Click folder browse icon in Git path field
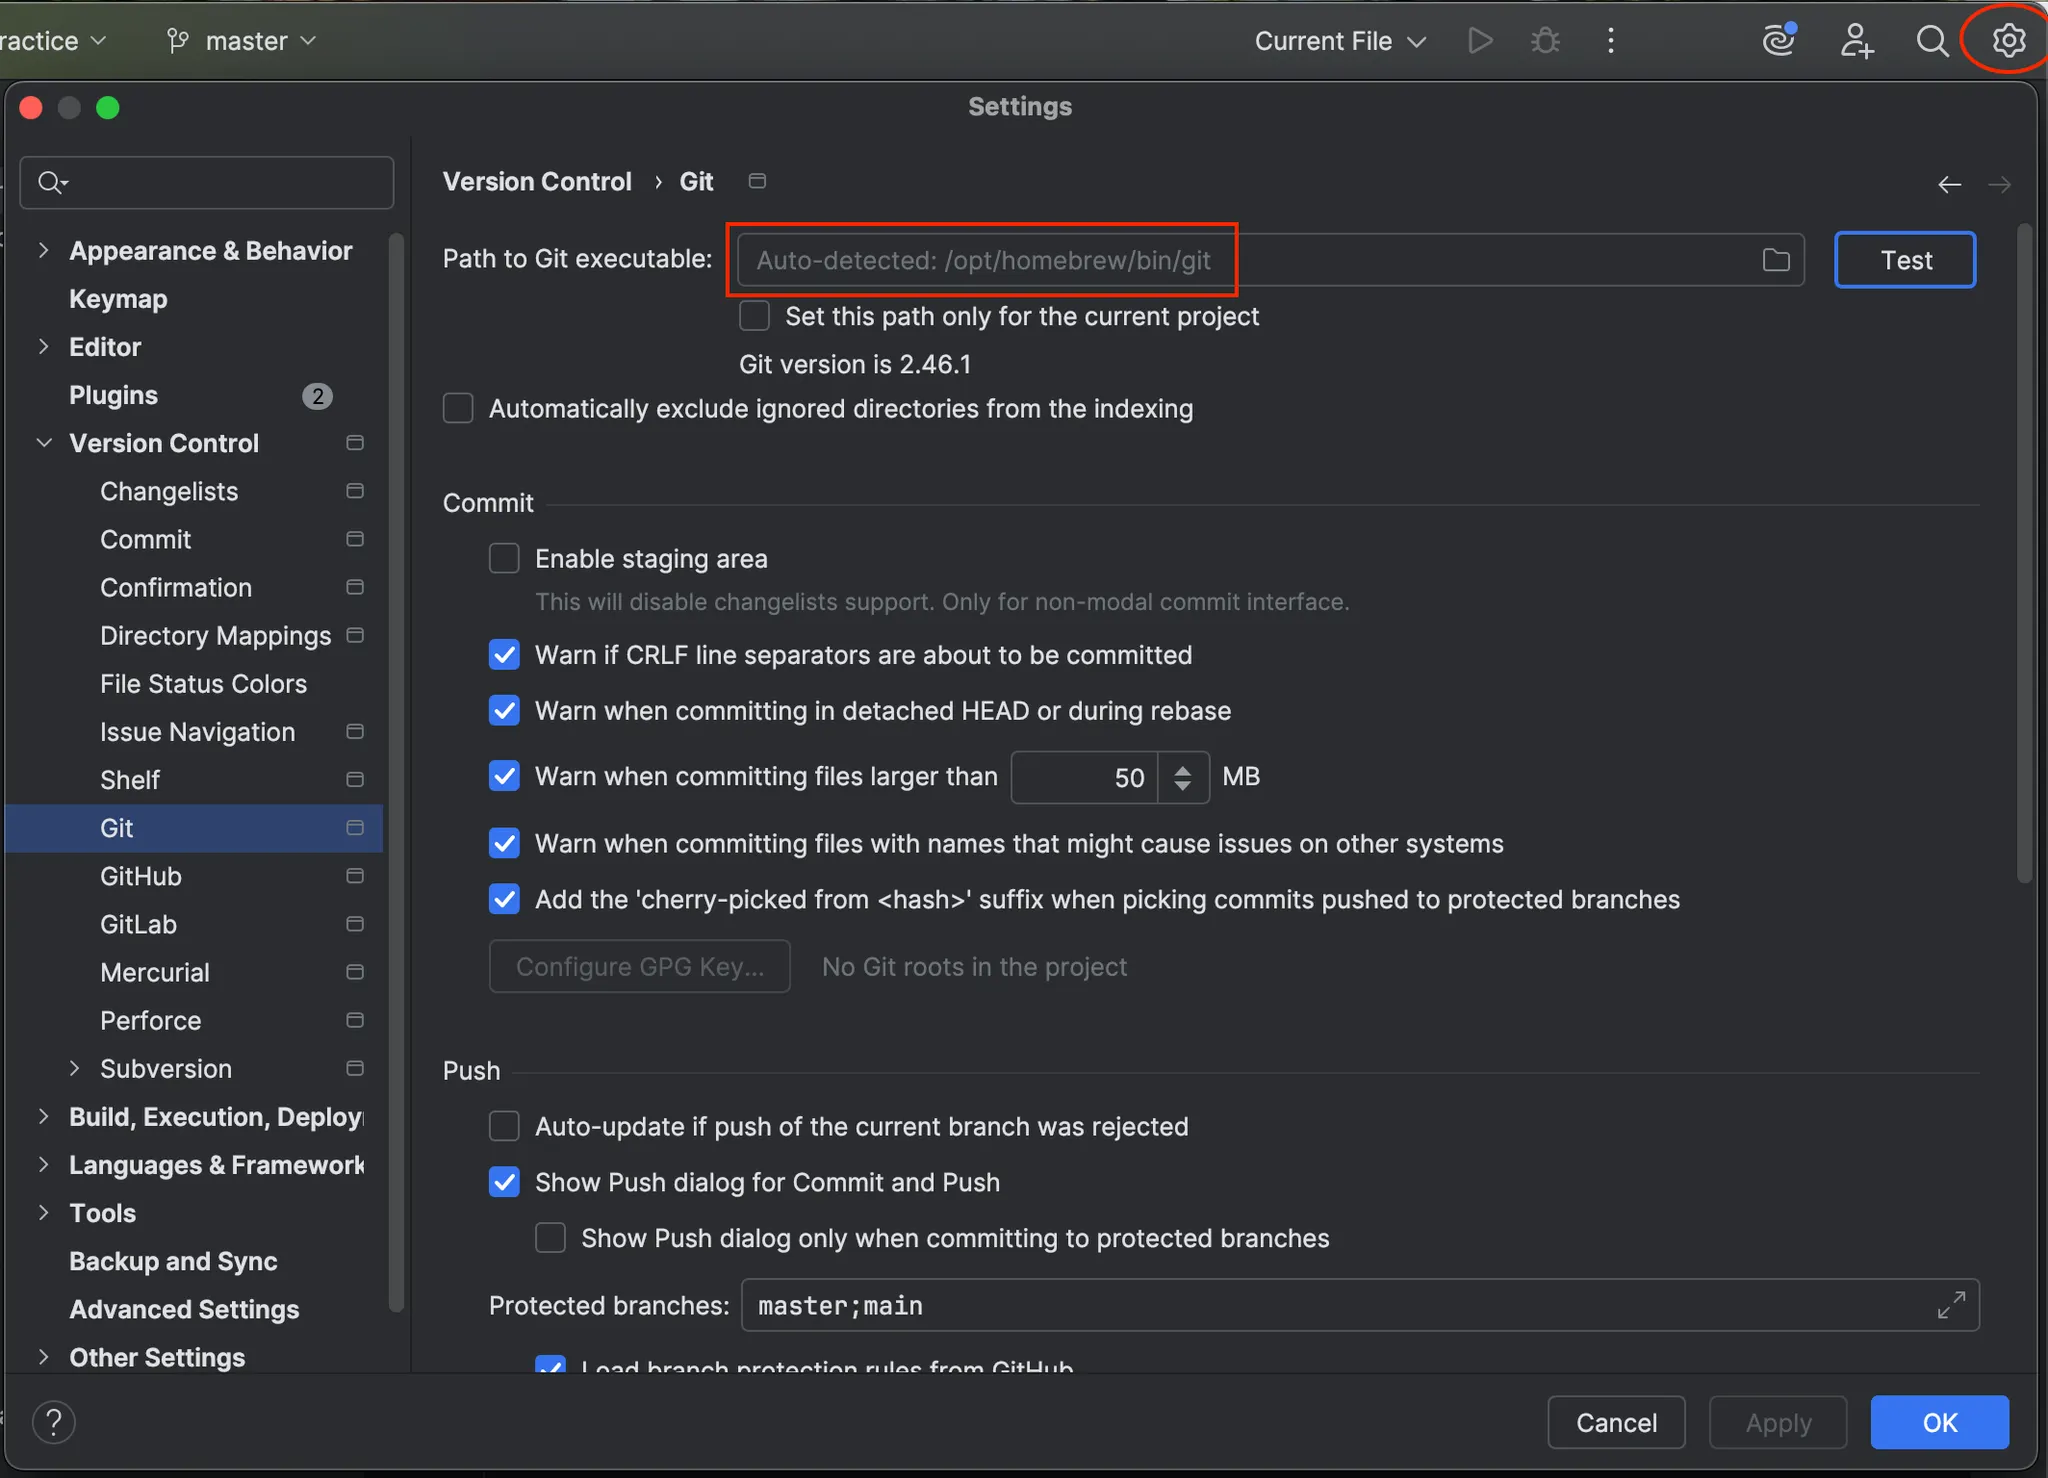The image size is (2048, 1478). 1776,260
